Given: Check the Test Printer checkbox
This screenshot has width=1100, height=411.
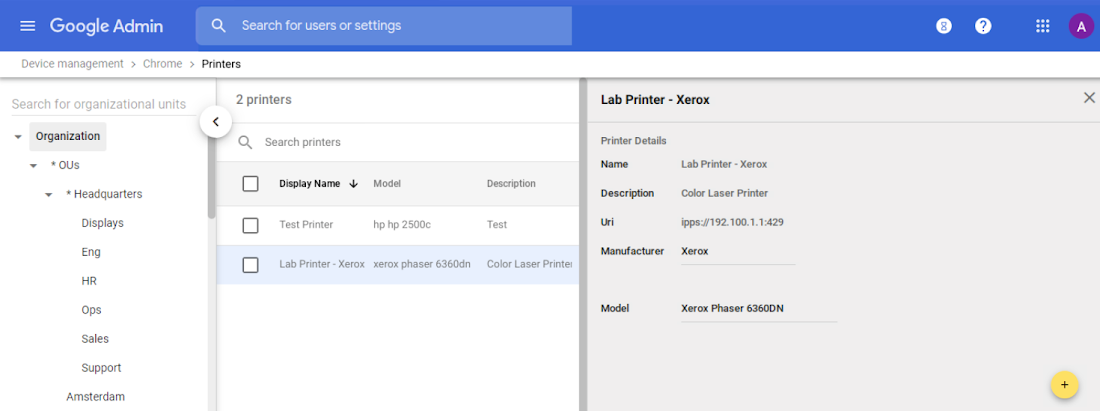Looking at the screenshot, I should coord(250,225).
